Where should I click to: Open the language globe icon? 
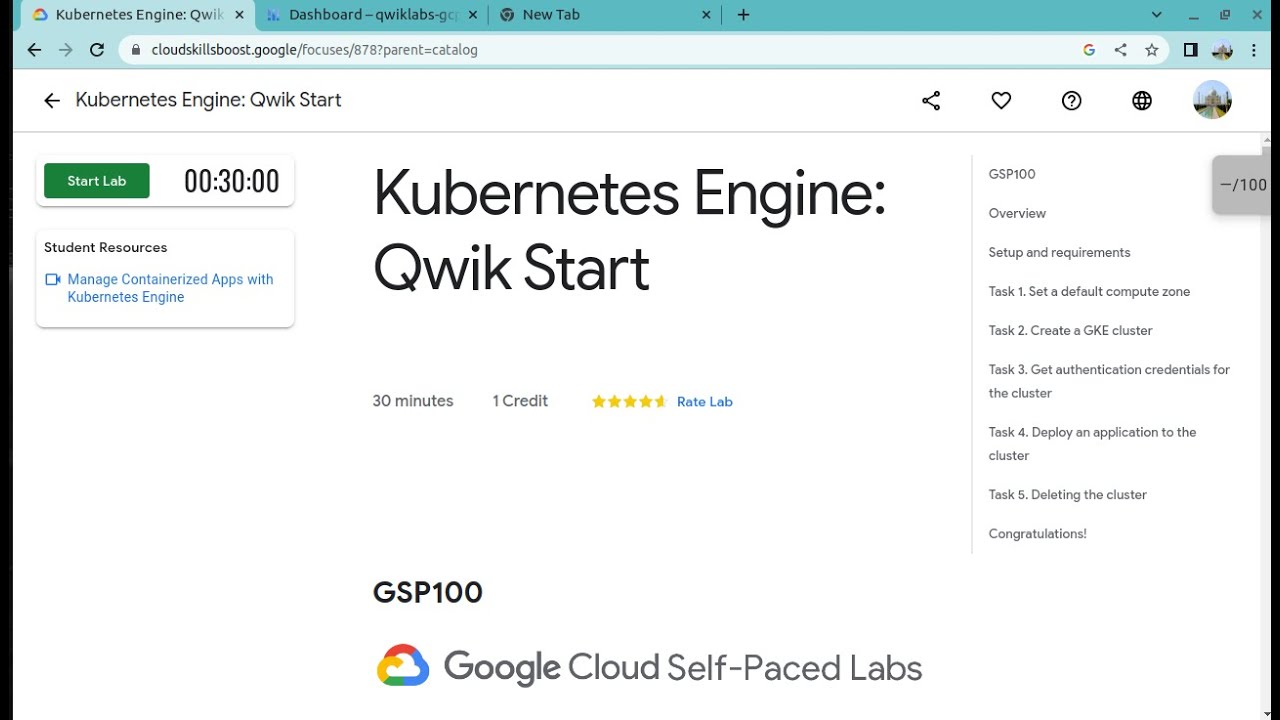tap(1141, 100)
